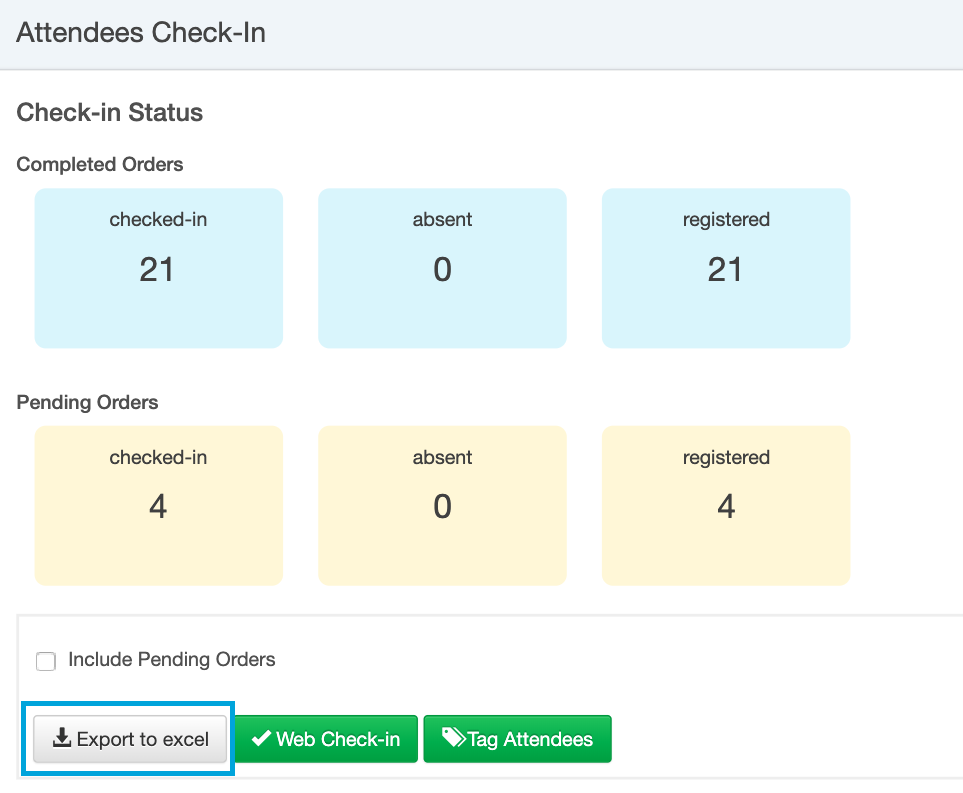This screenshot has width=963, height=793.
Task: Click the Pending Orders section label
Action: [87, 402]
